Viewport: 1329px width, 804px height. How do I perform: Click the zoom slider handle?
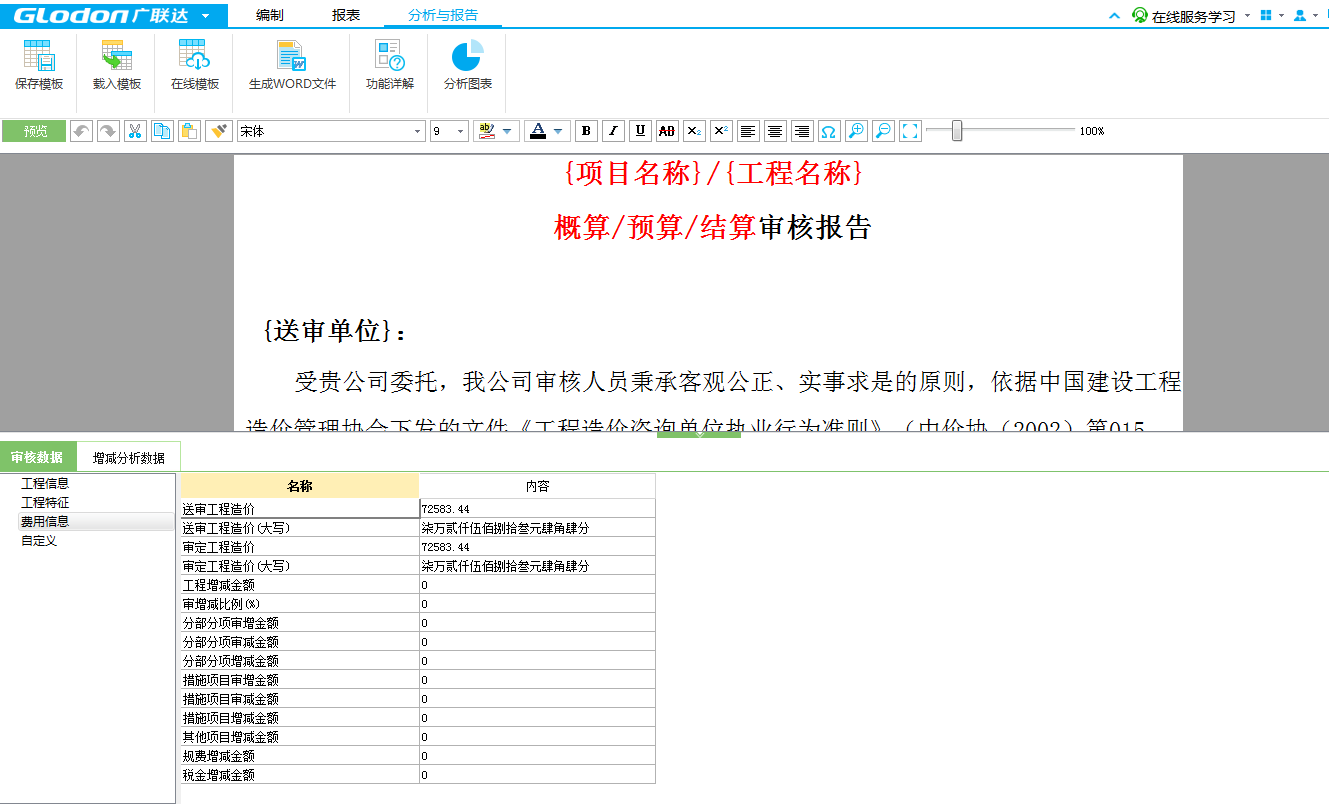tap(957, 131)
